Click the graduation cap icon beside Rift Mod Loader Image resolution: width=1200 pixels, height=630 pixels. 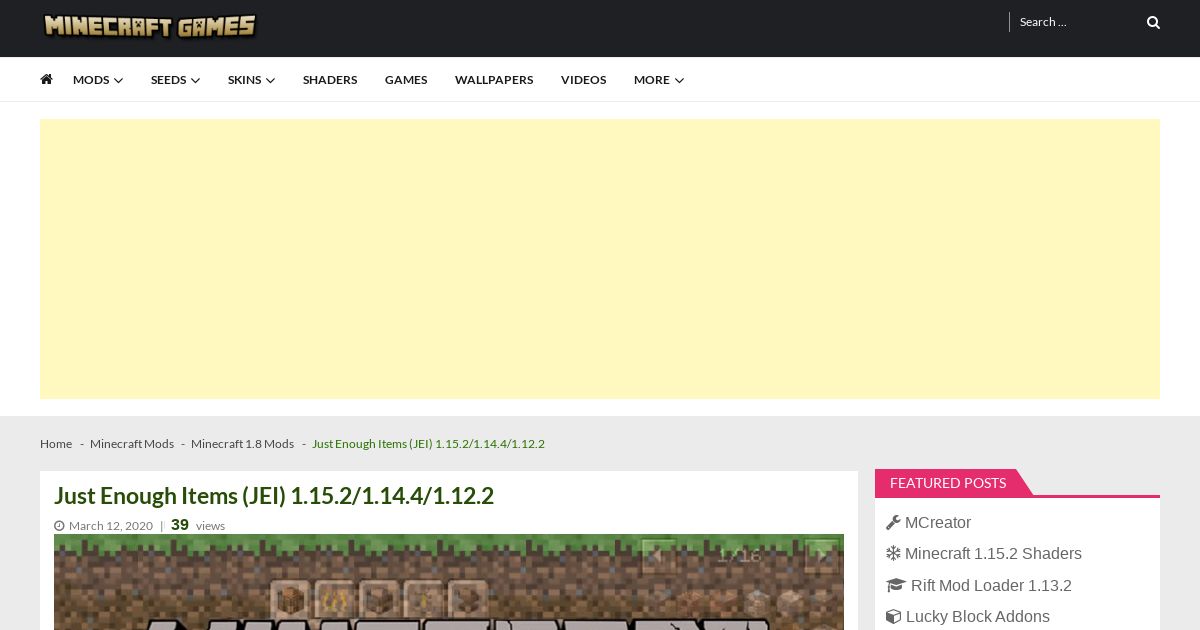(x=896, y=585)
